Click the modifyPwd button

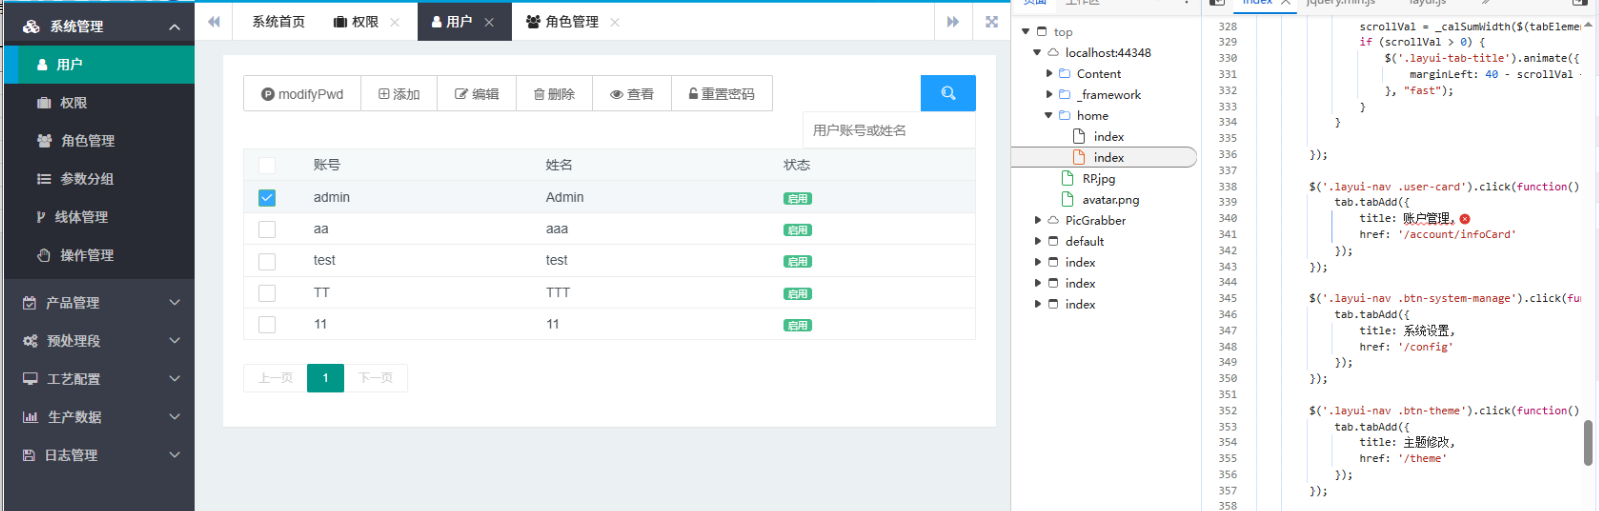(x=302, y=94)
